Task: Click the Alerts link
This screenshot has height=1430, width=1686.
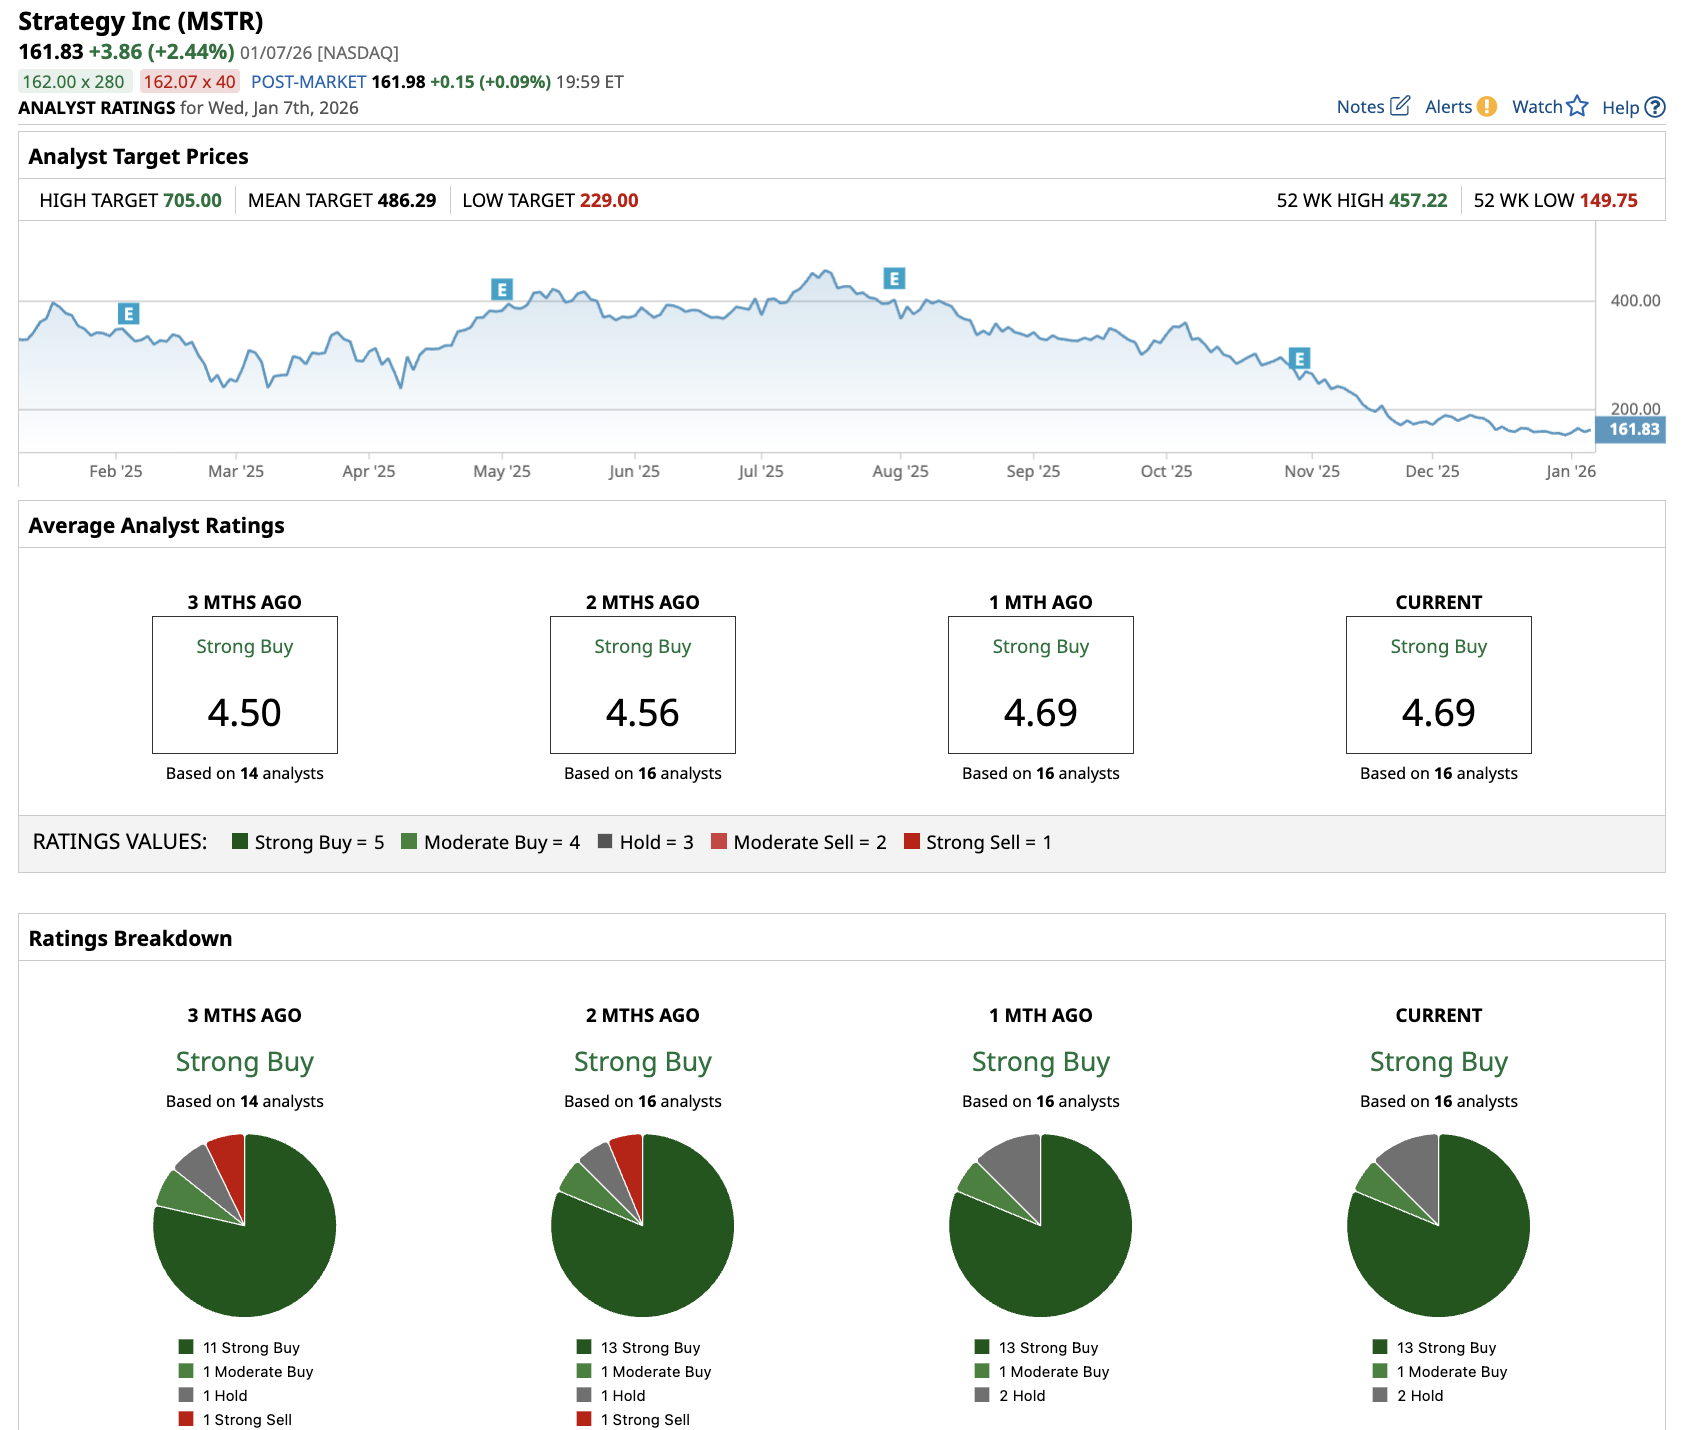Action: (x=1448, y=107)
